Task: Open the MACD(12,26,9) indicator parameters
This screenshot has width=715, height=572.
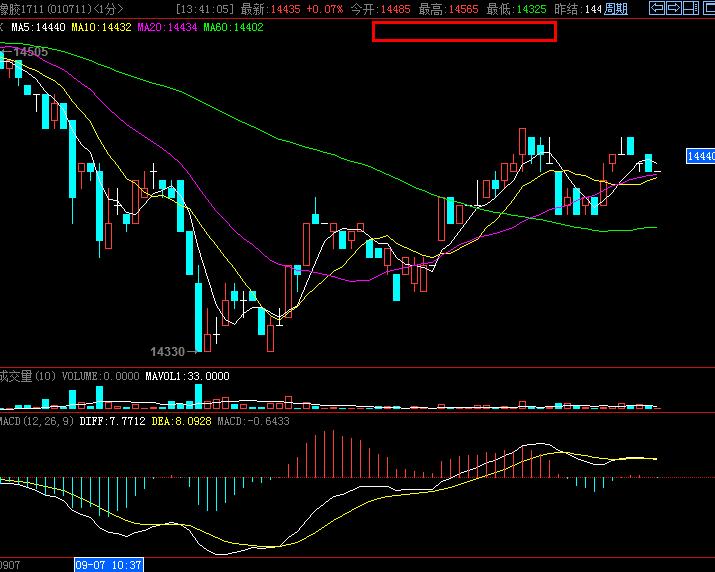Action: (37, 423)
